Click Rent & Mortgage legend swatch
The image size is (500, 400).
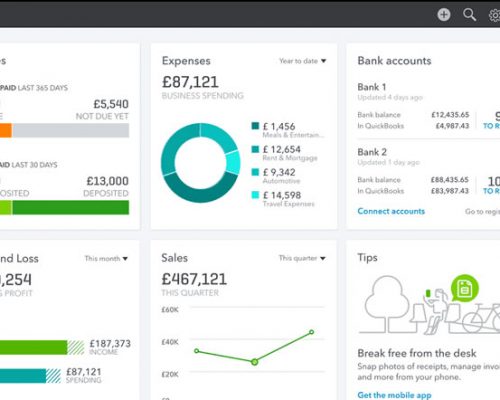[x=255, y=149]
